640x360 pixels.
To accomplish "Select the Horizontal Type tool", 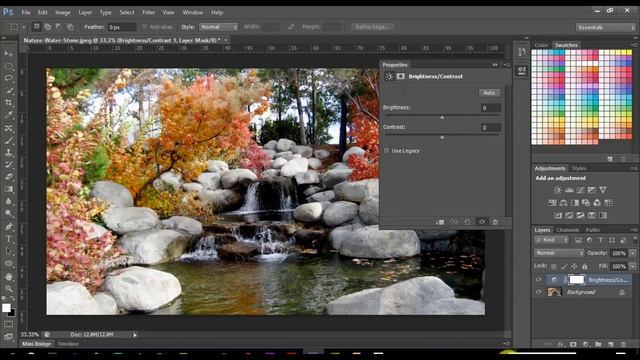I will click(x=8, y=239).
